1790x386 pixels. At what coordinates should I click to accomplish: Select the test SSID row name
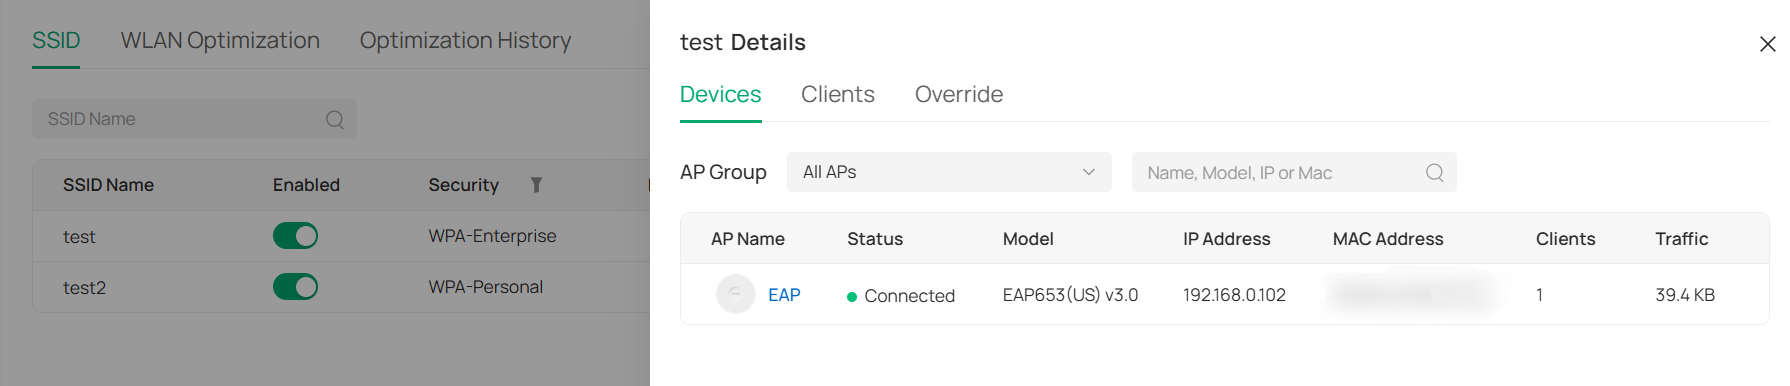79,237
